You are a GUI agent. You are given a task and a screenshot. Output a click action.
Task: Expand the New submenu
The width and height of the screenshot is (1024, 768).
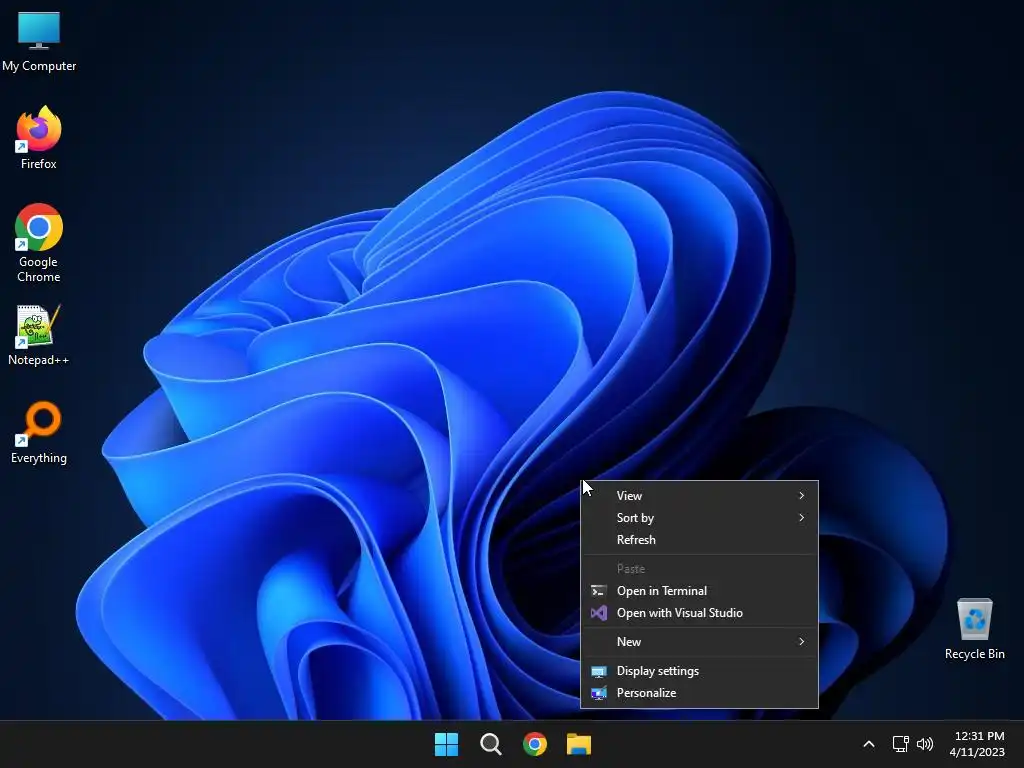tap(699, 642)
